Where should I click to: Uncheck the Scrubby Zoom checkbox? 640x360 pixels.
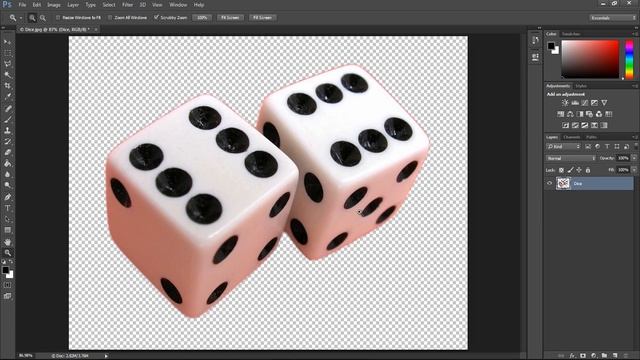pyautogui.click(x=156, y=18)
